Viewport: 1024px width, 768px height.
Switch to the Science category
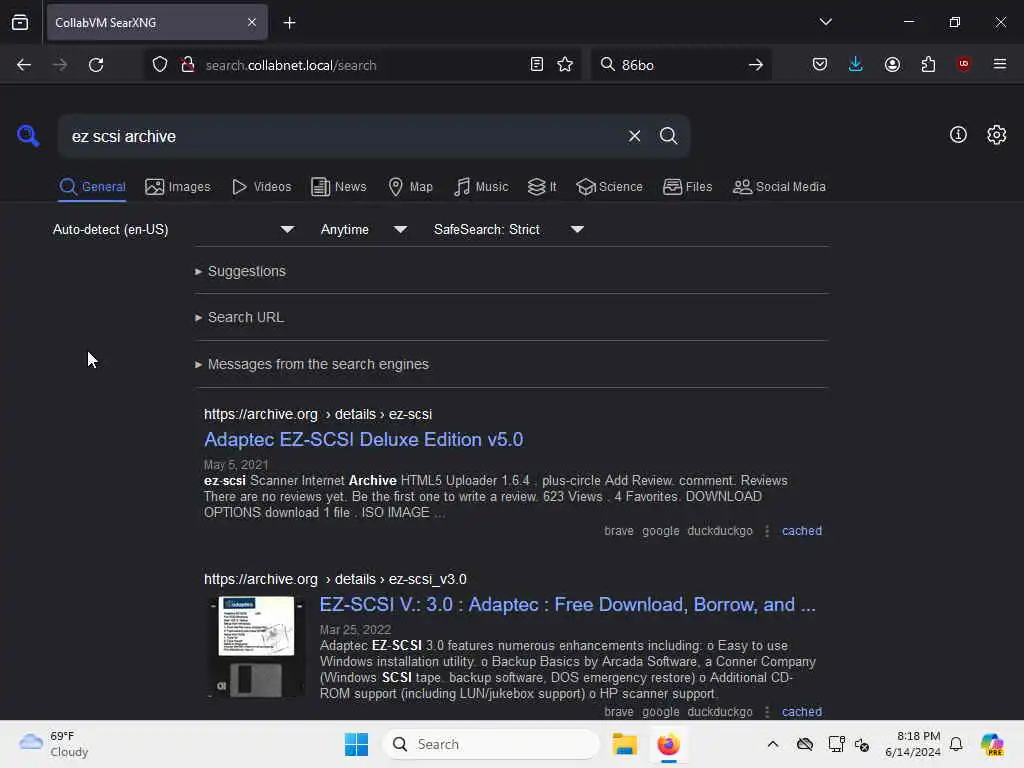click(610, 187)
